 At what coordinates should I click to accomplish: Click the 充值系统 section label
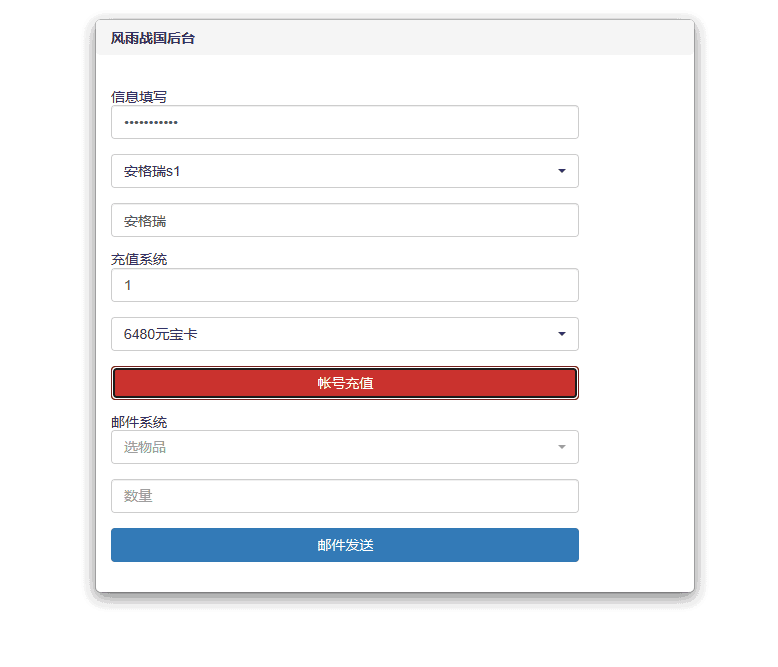[x=139, y=260]
